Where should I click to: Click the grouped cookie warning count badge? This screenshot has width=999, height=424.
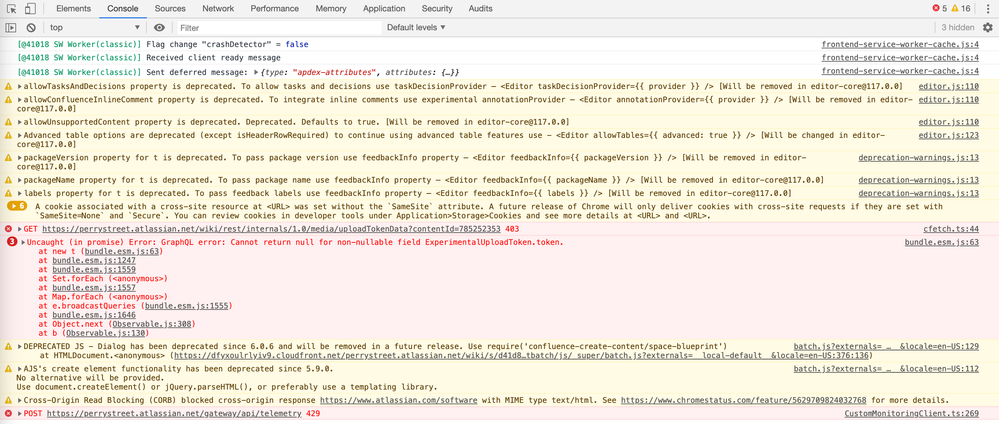tap(17, 206)
